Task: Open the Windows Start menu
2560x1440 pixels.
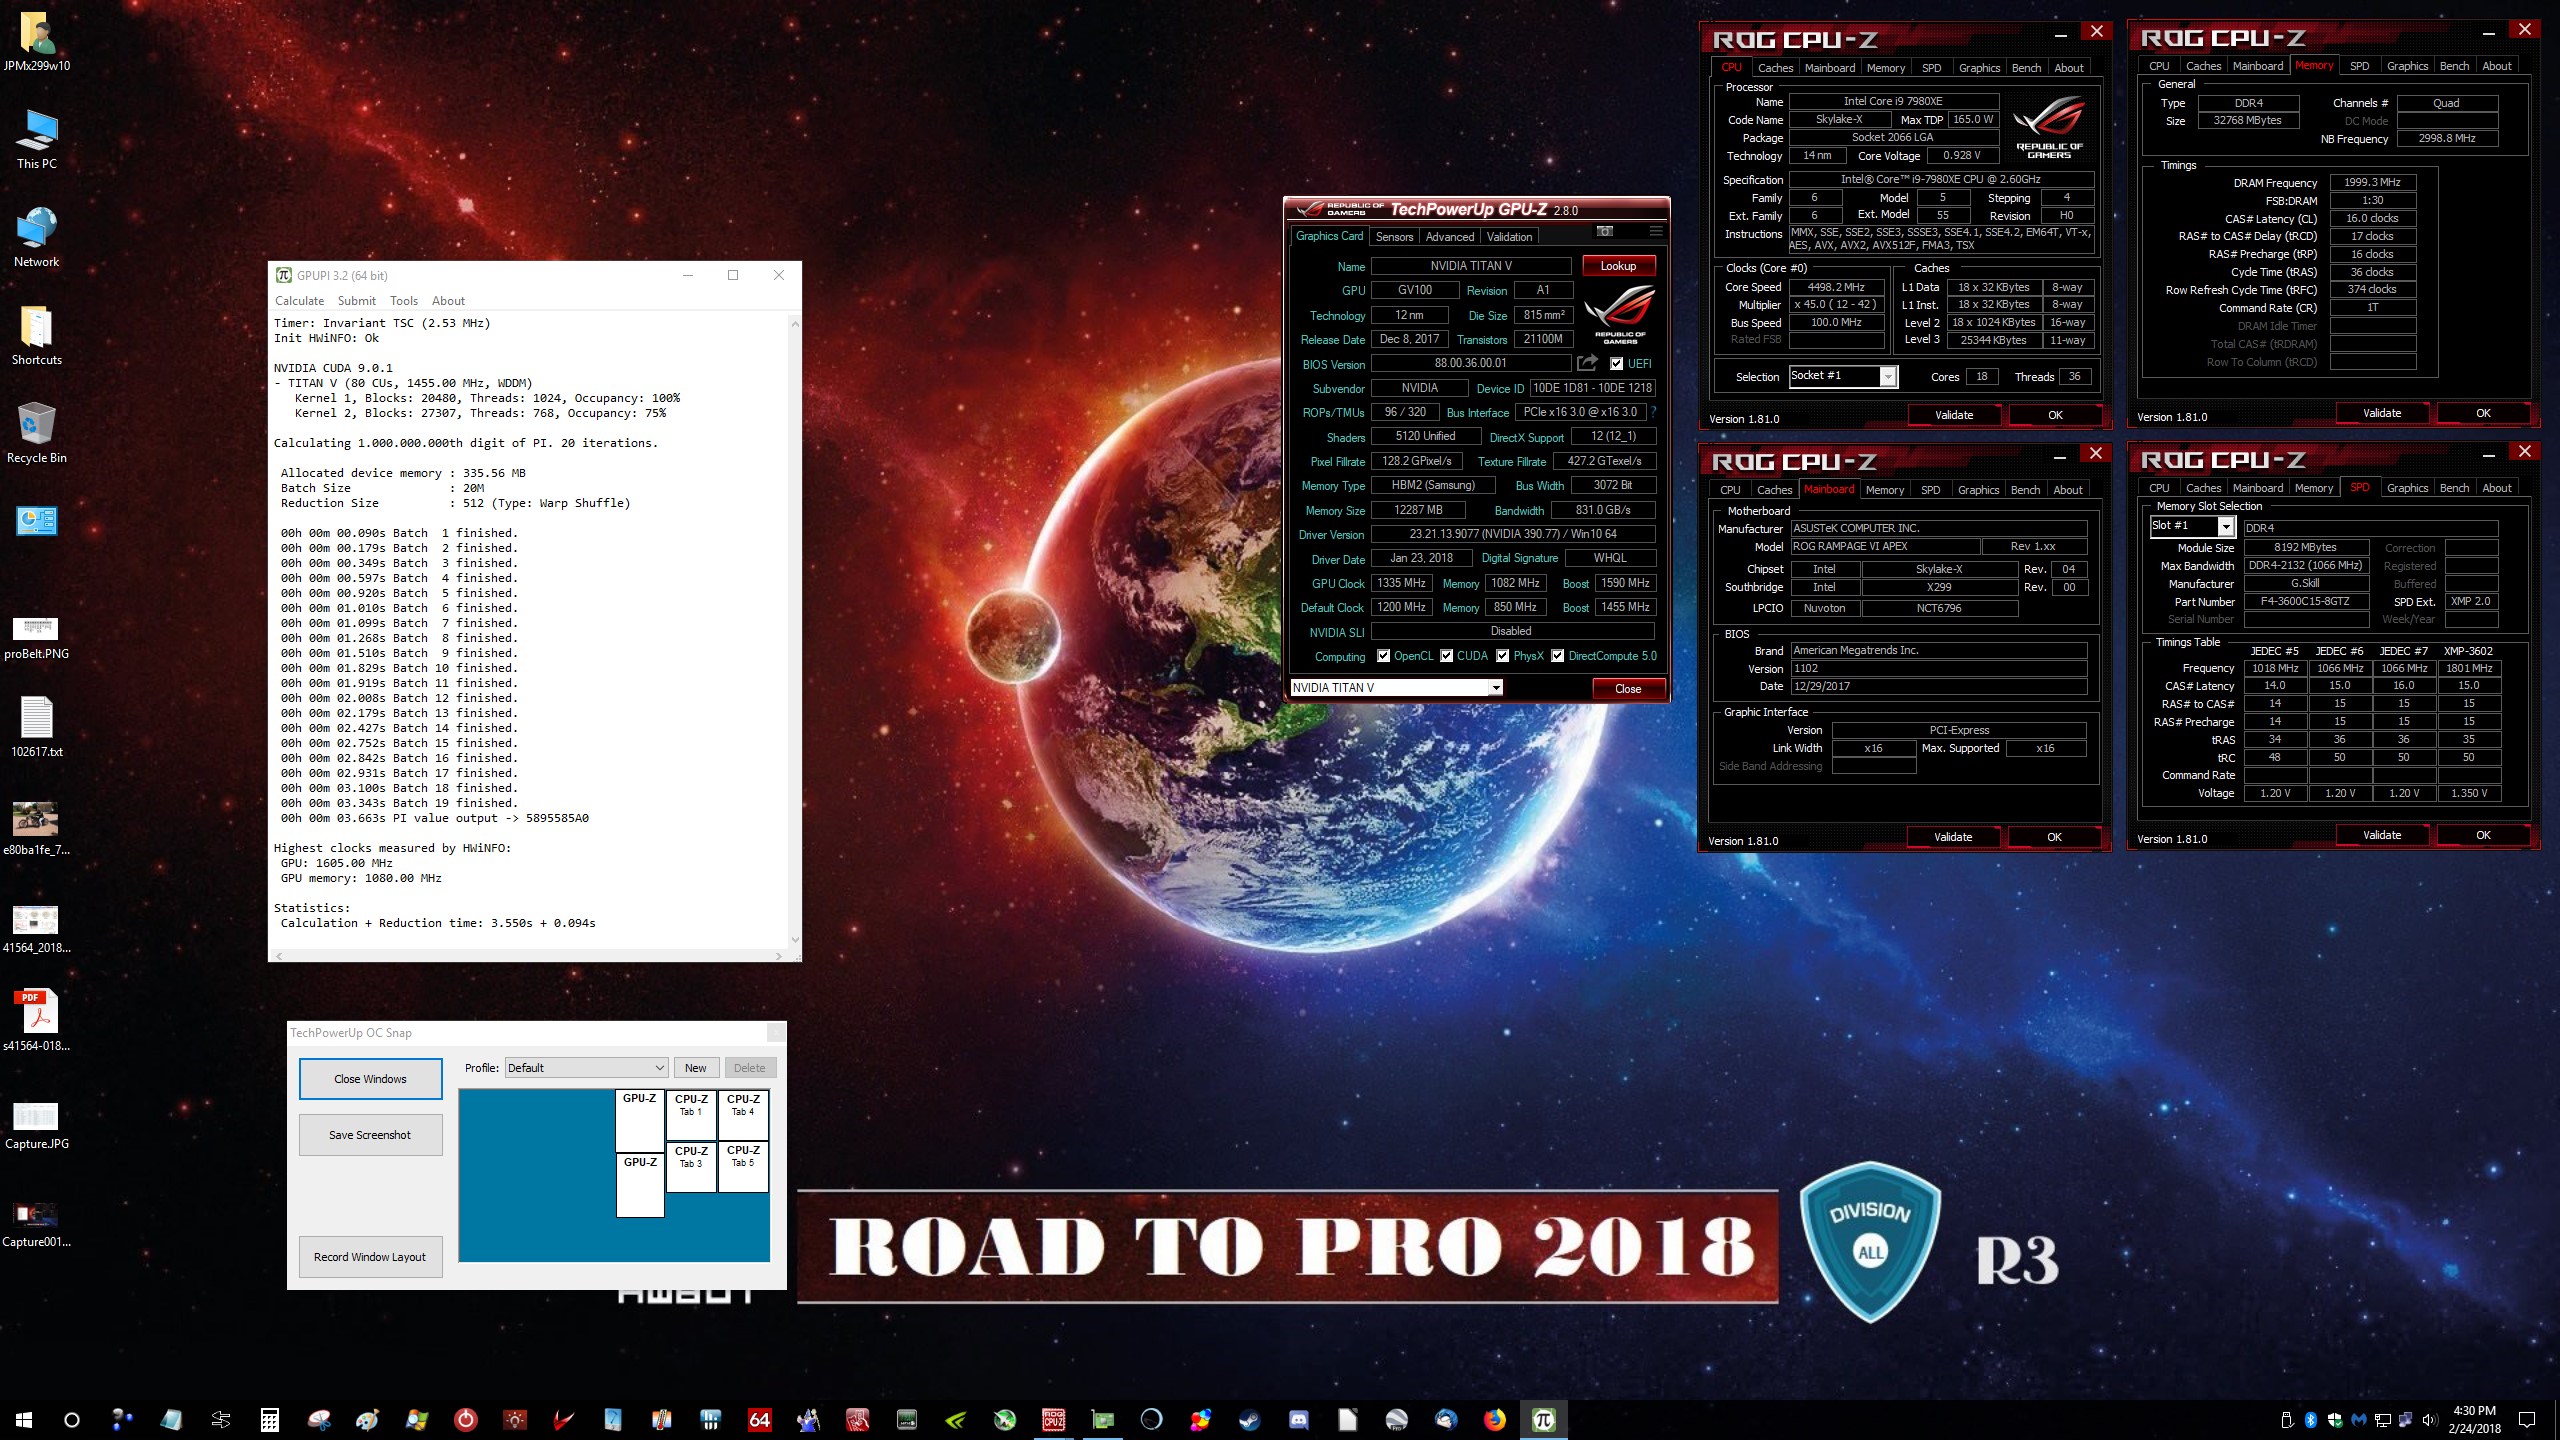Action: [24, 1419]
